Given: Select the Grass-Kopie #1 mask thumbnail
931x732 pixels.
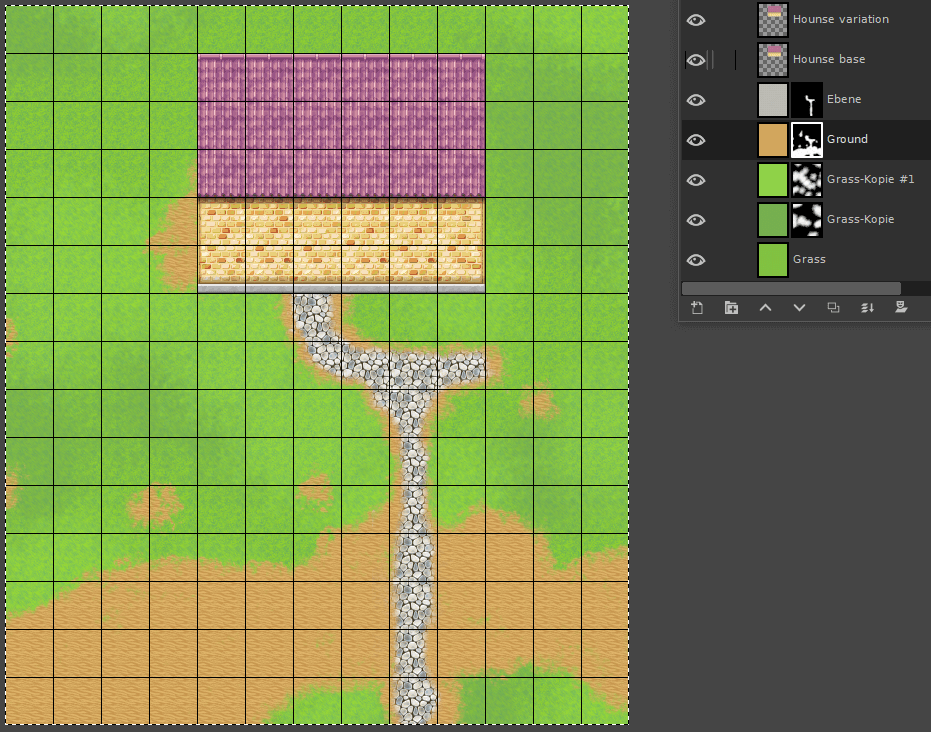Looking at the screenshot, I should coord(807,179).
